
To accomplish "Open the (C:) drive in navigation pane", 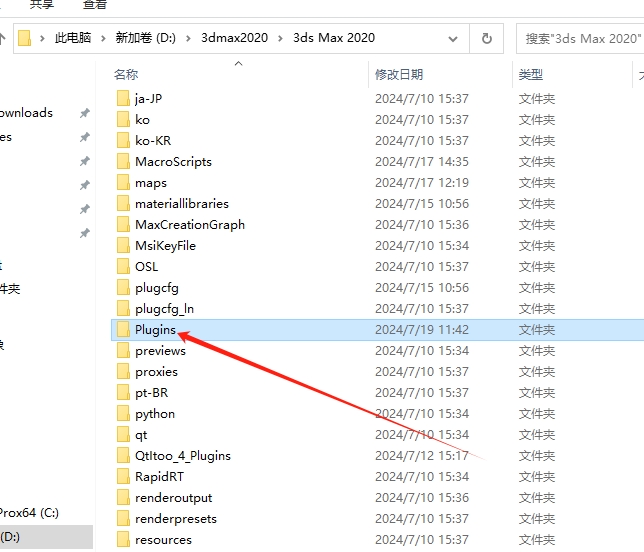I will pyautogui.click(x=29, y=513).
